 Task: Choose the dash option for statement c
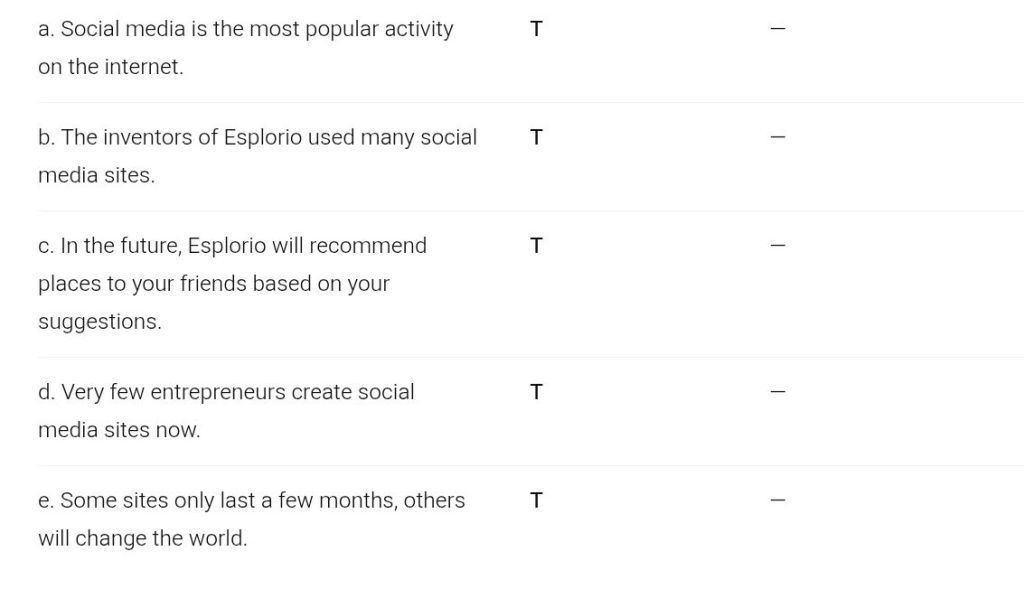click(778, 245)
